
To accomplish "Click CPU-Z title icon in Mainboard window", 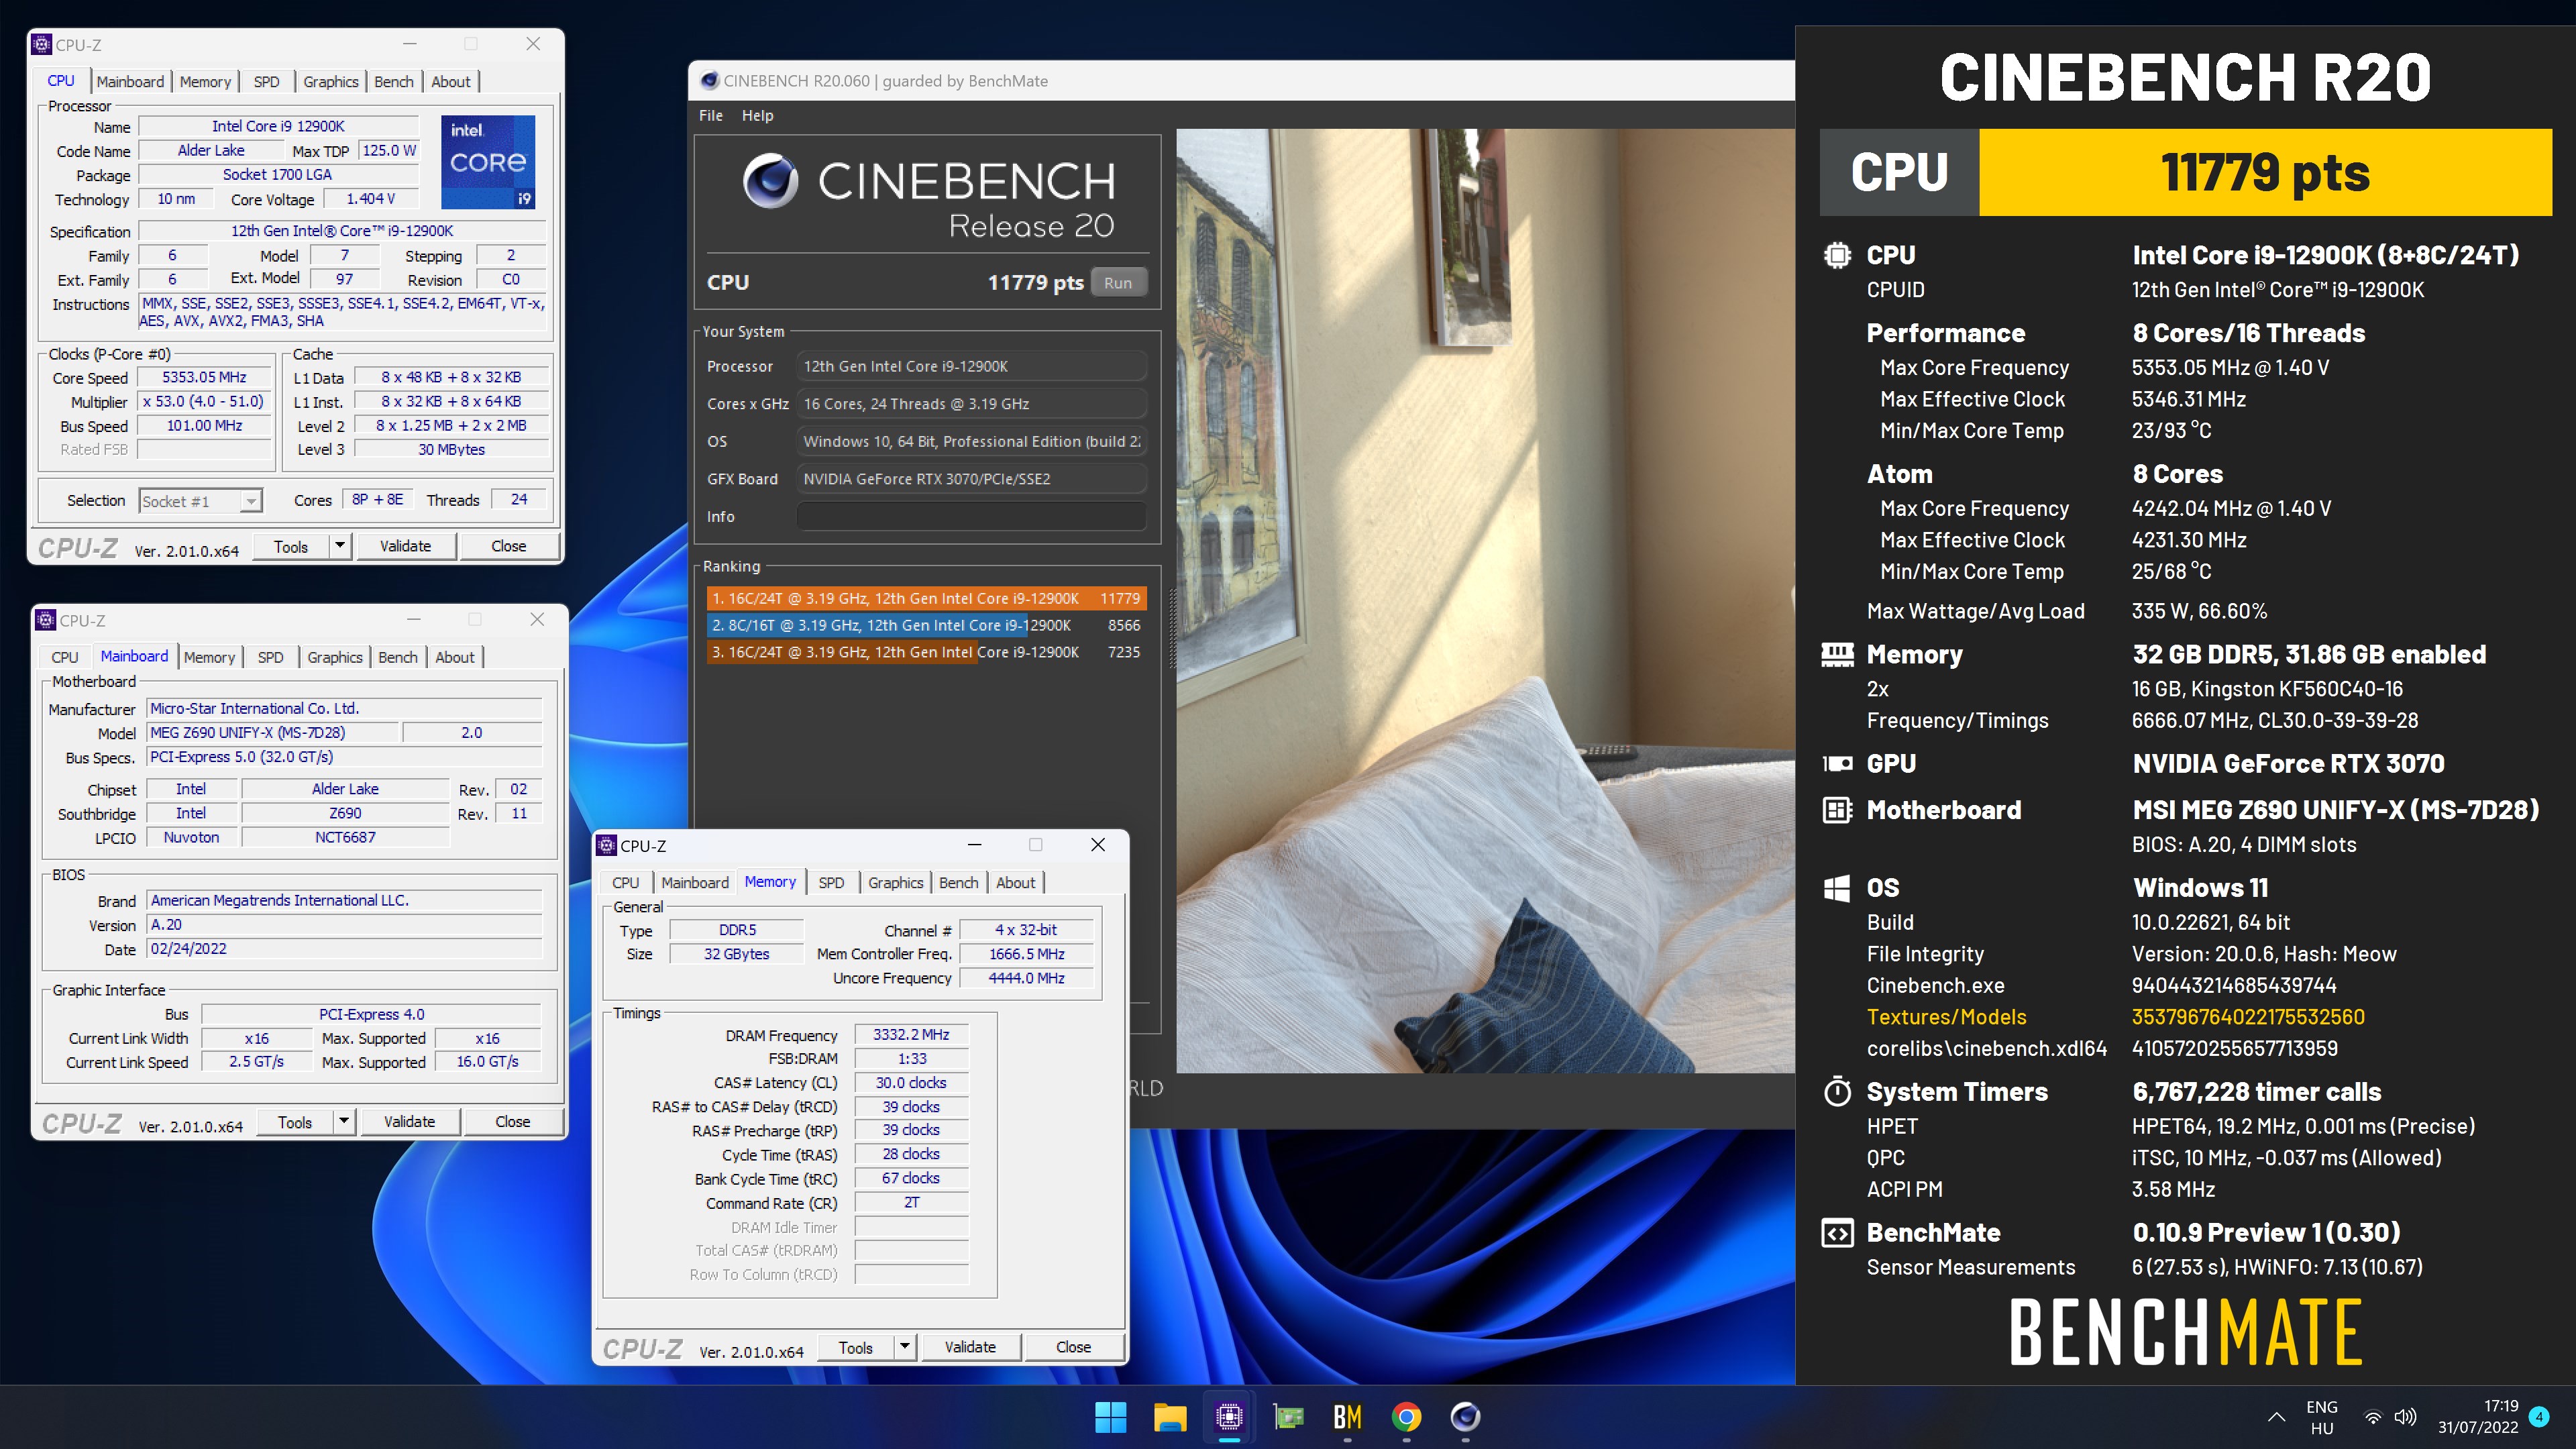I will pos(45,620).
